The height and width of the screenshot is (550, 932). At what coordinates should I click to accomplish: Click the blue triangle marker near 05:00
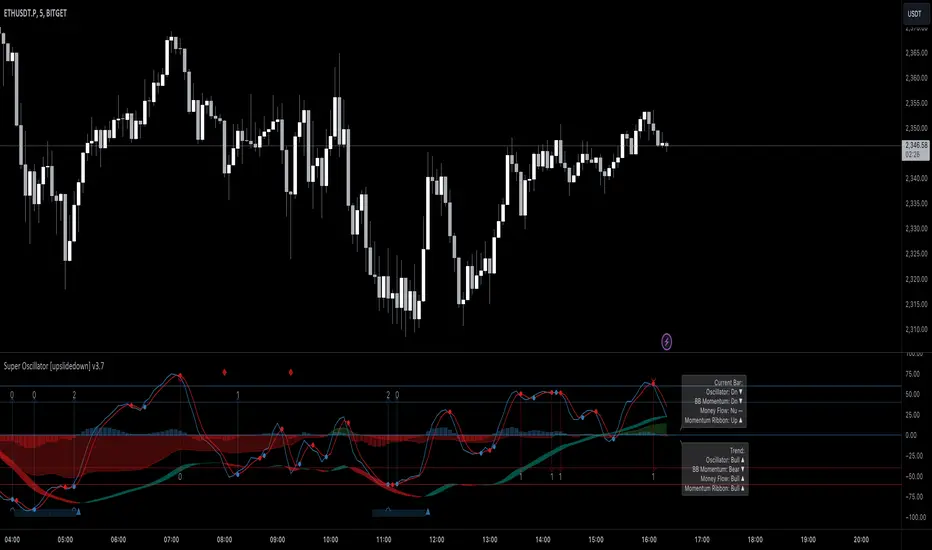click(78, 511)
